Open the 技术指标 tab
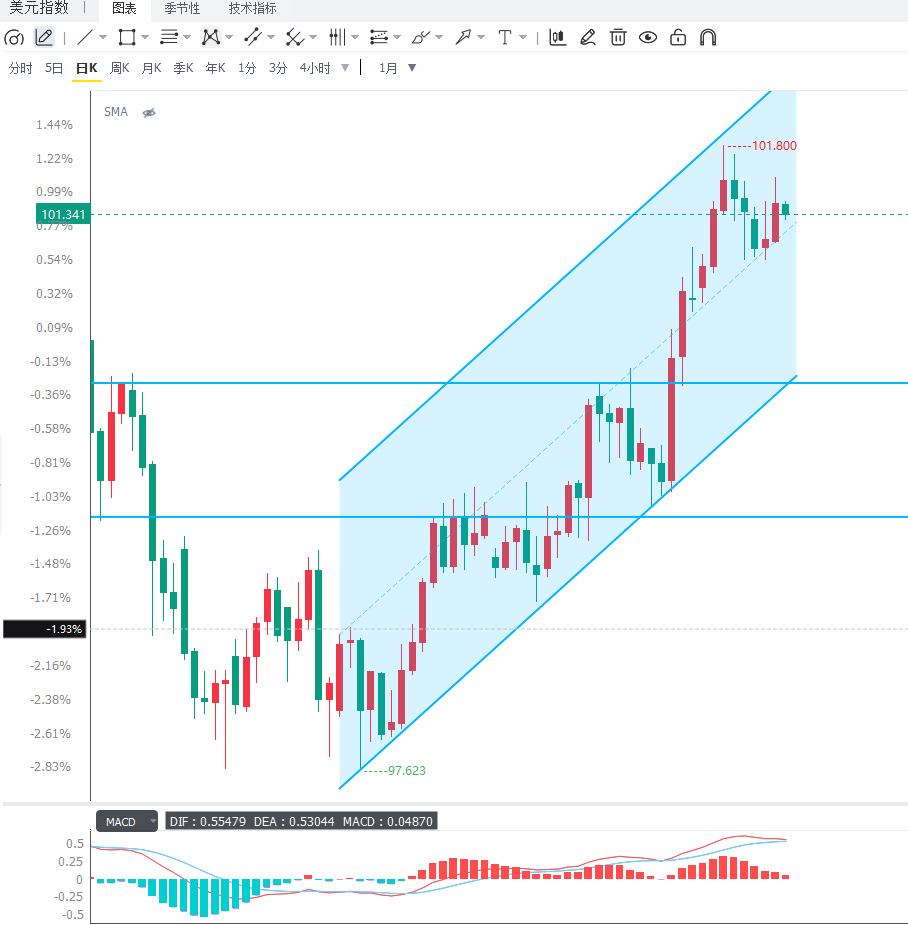This screenshot has width=908, height=925. tap(253, 9)
